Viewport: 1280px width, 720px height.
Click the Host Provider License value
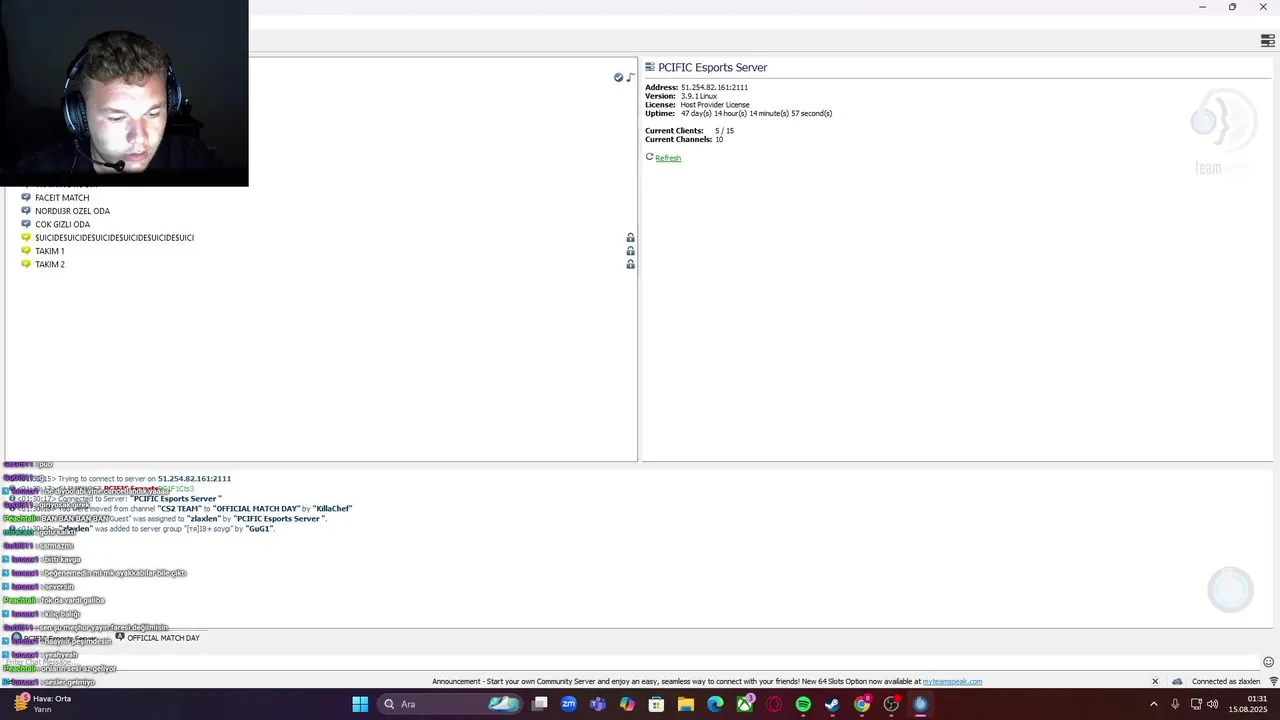pos(714,105)
